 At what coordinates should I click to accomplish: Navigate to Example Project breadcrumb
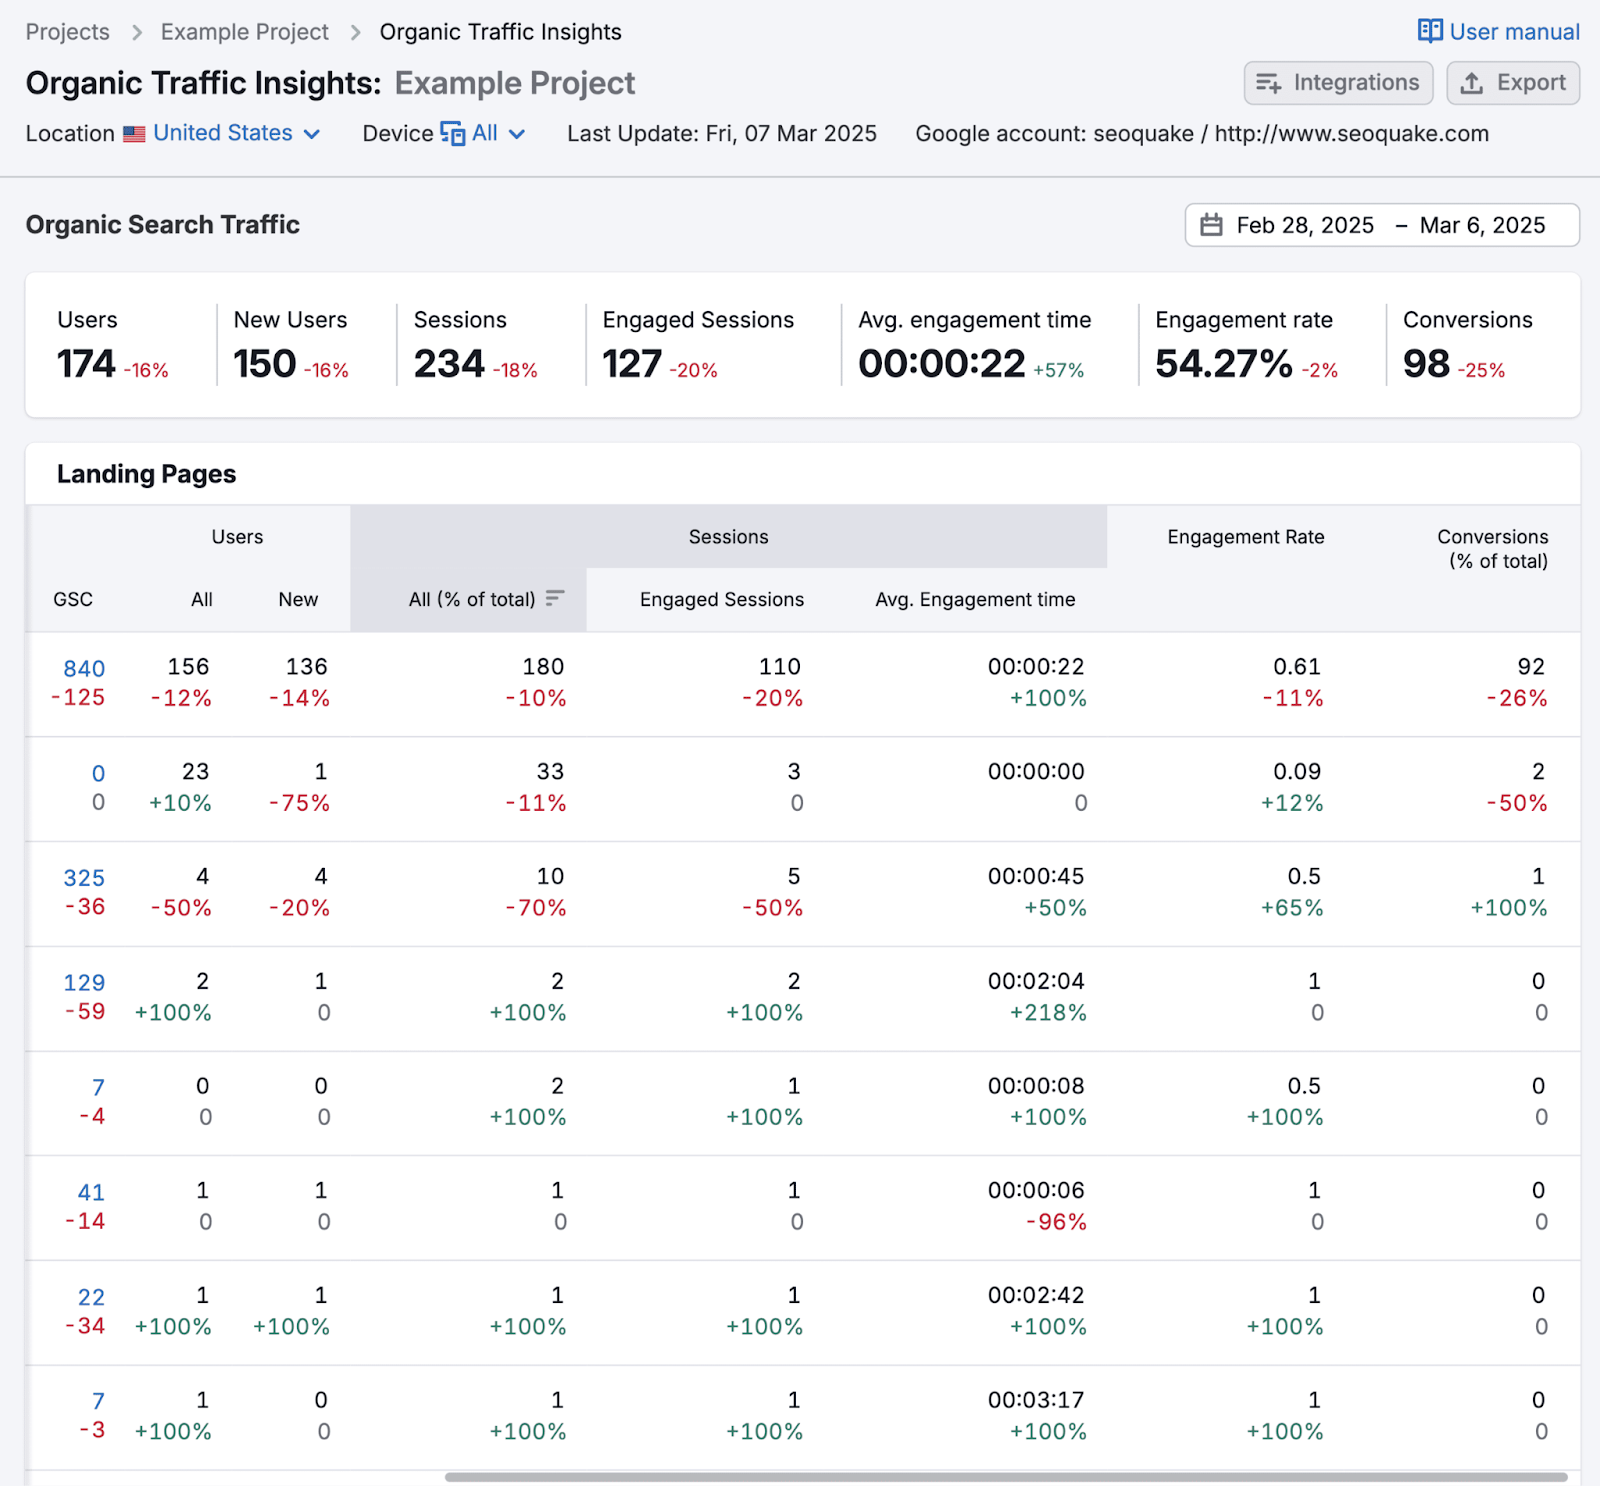245,32
